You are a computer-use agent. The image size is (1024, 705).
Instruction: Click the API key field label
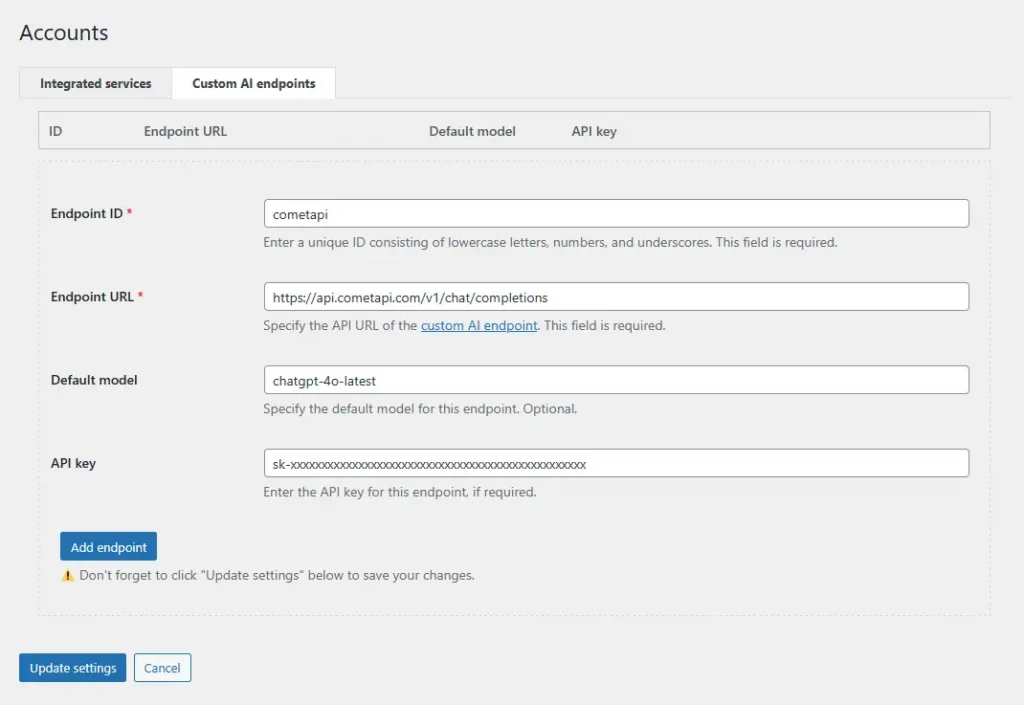coord(73,464)
